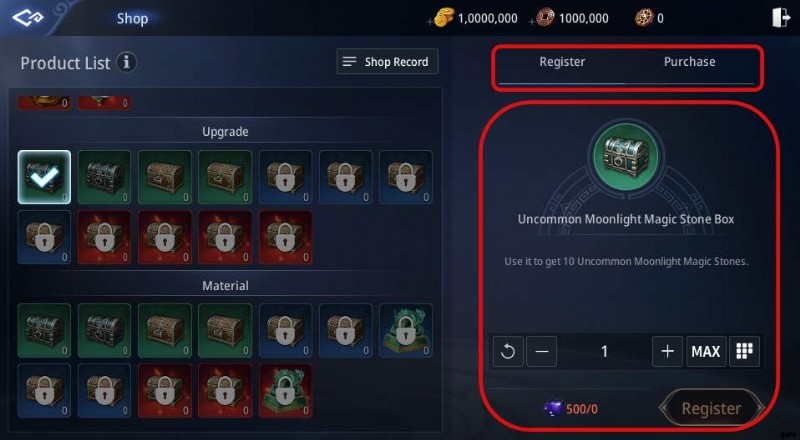Screen dimensions: 800x440
Task: Click the gold coins currency icon
Action: (444, 18)
